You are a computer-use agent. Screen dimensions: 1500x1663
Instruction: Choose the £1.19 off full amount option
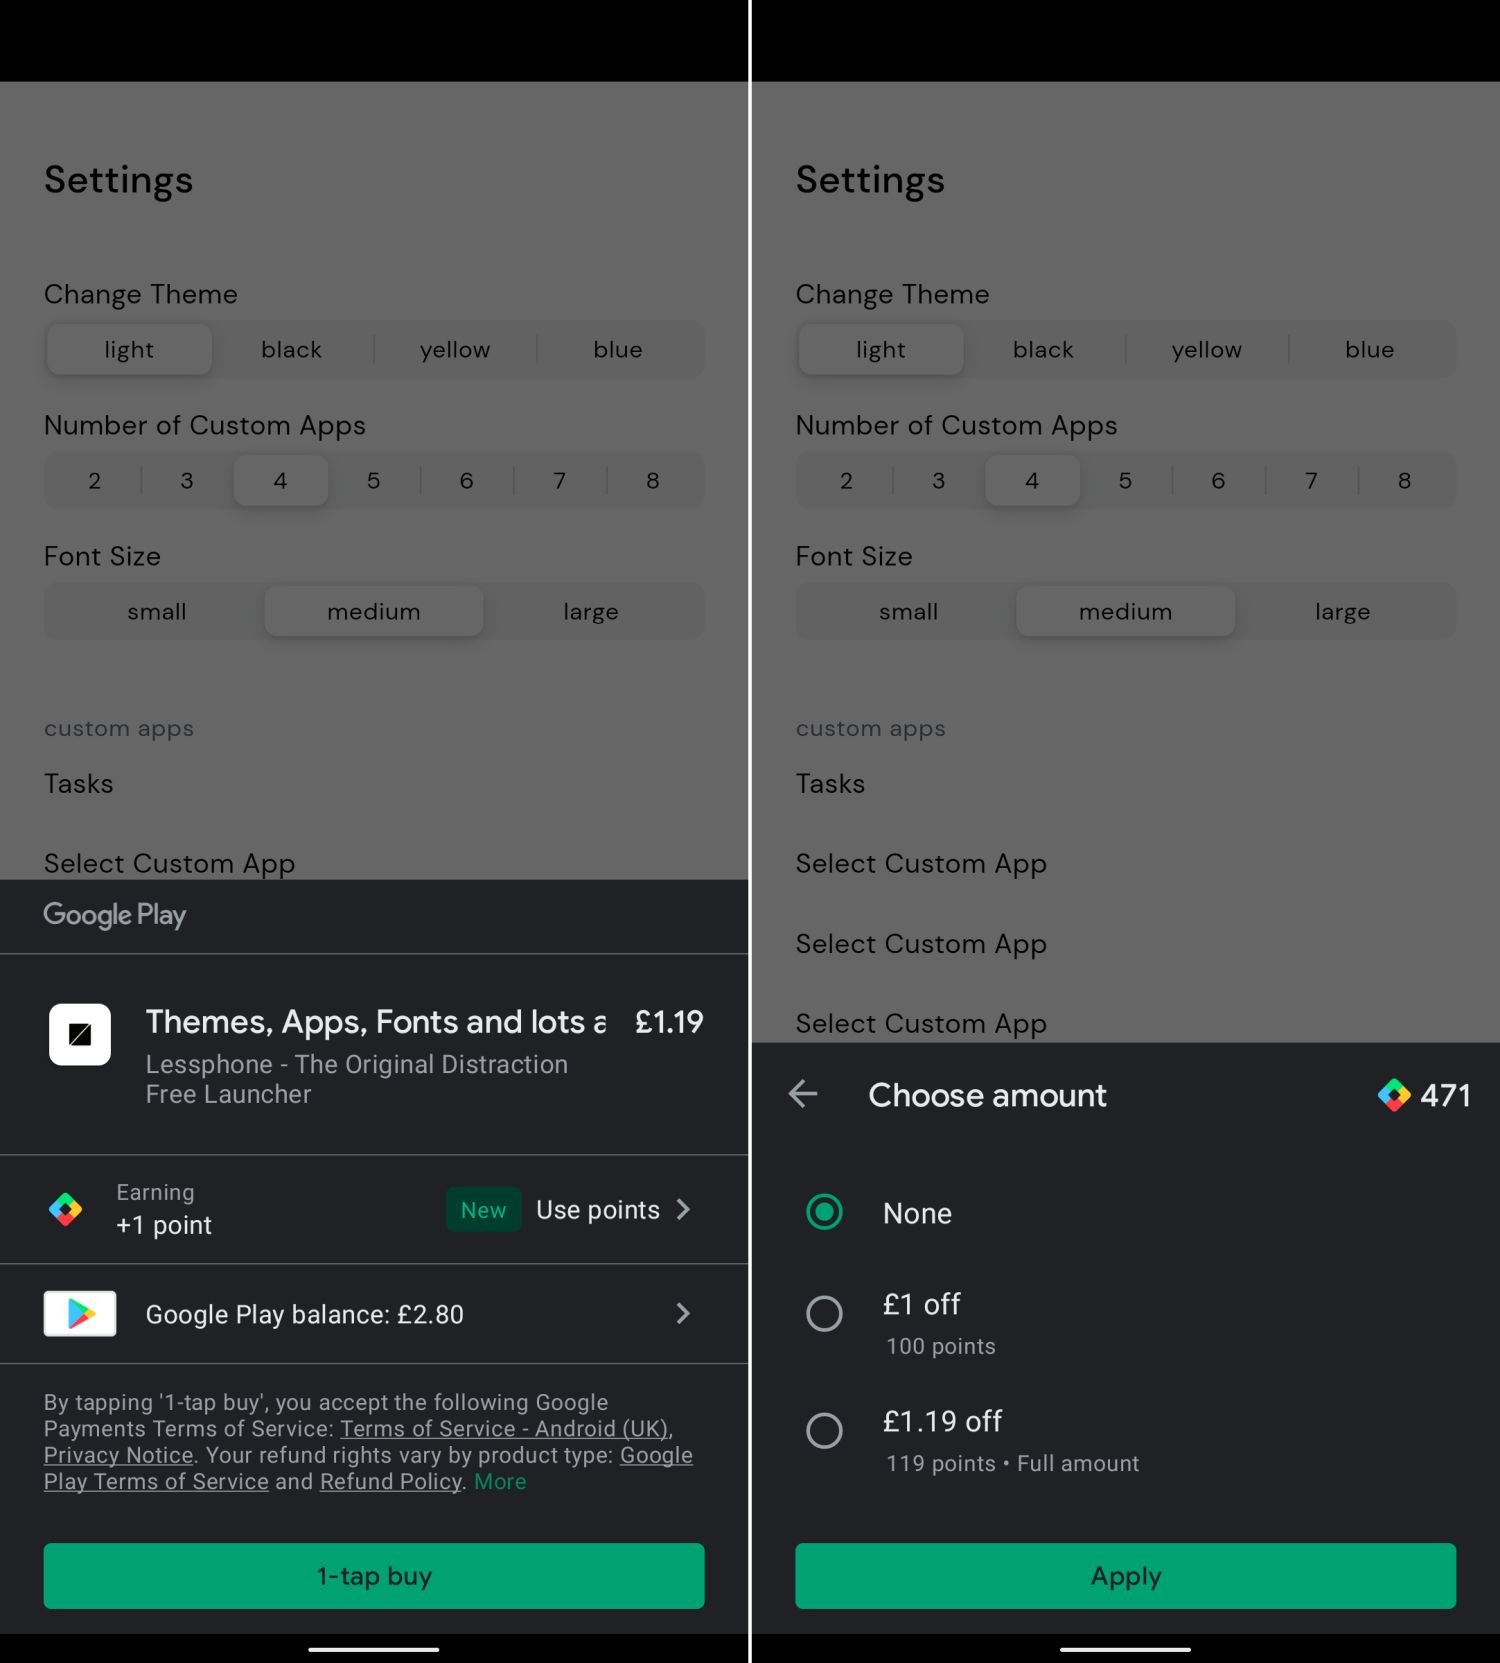825,1431
